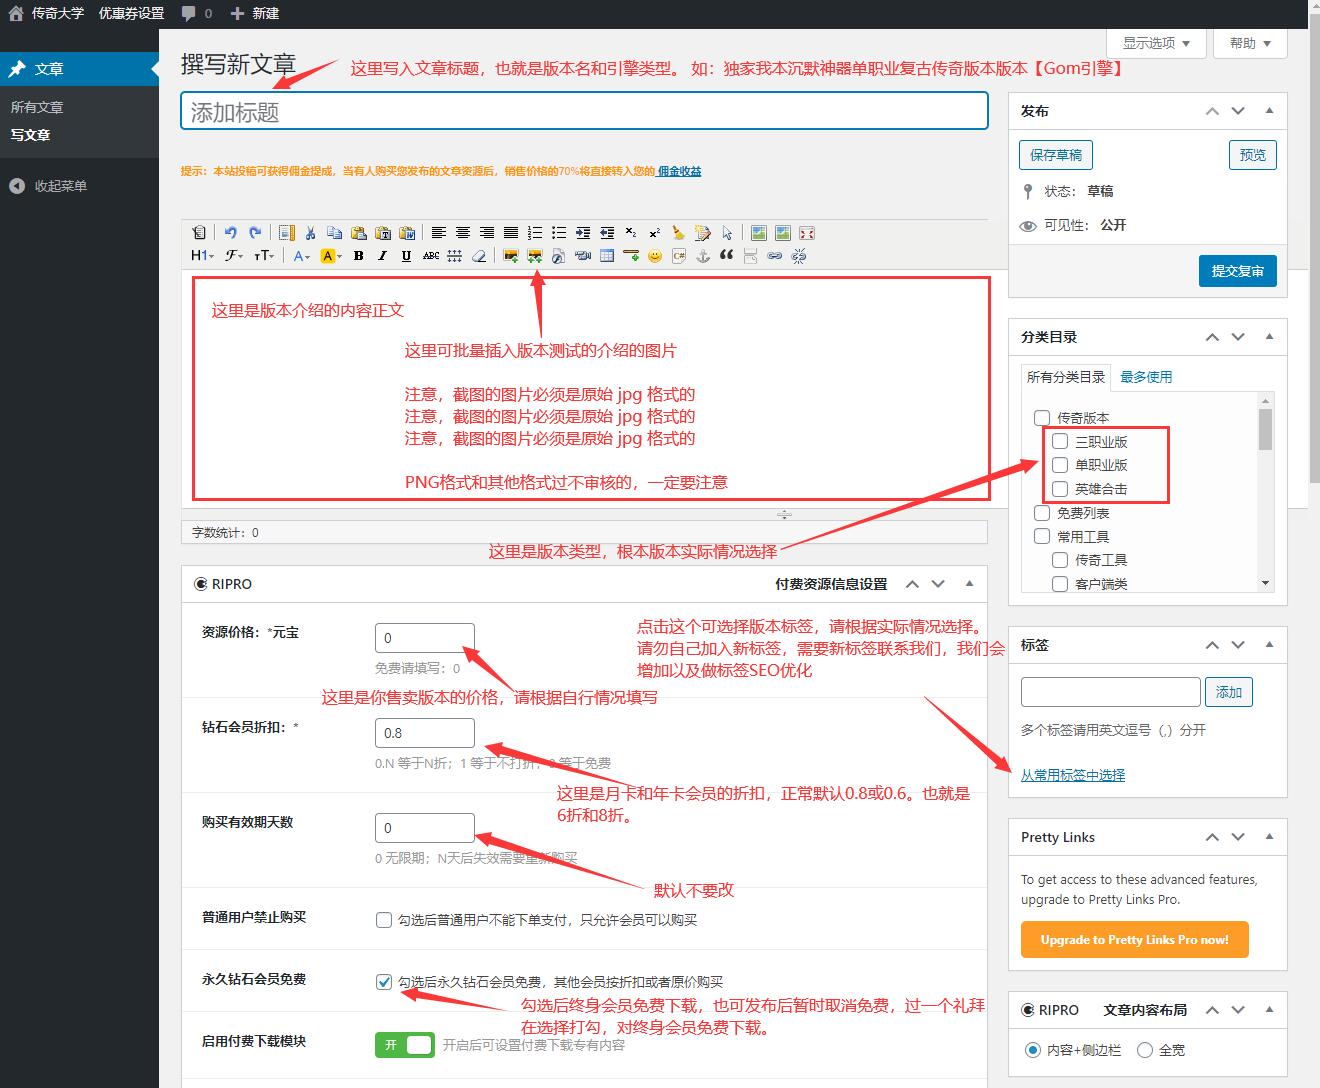Apply superscript formatting
The image size is (1320, 1088).
pyautogui.click(x=655, y=233)
